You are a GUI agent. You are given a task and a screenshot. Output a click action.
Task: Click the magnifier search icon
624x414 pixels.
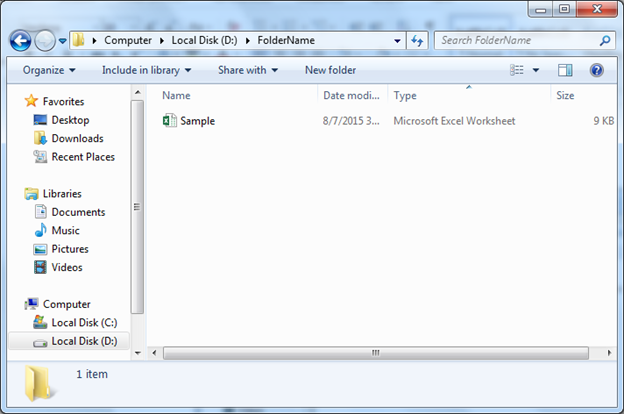[x=605, y=41]
